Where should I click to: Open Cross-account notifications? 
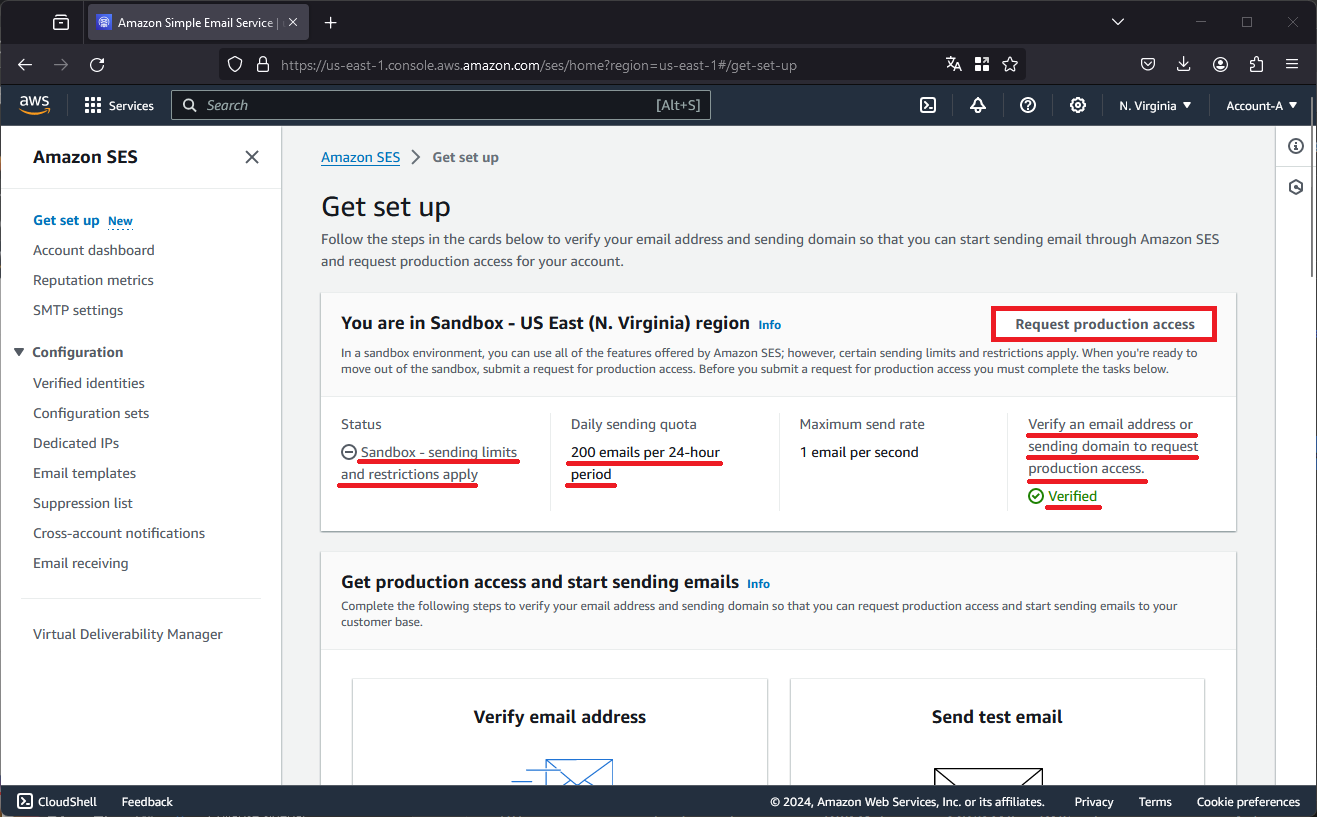tap(119, 533)
